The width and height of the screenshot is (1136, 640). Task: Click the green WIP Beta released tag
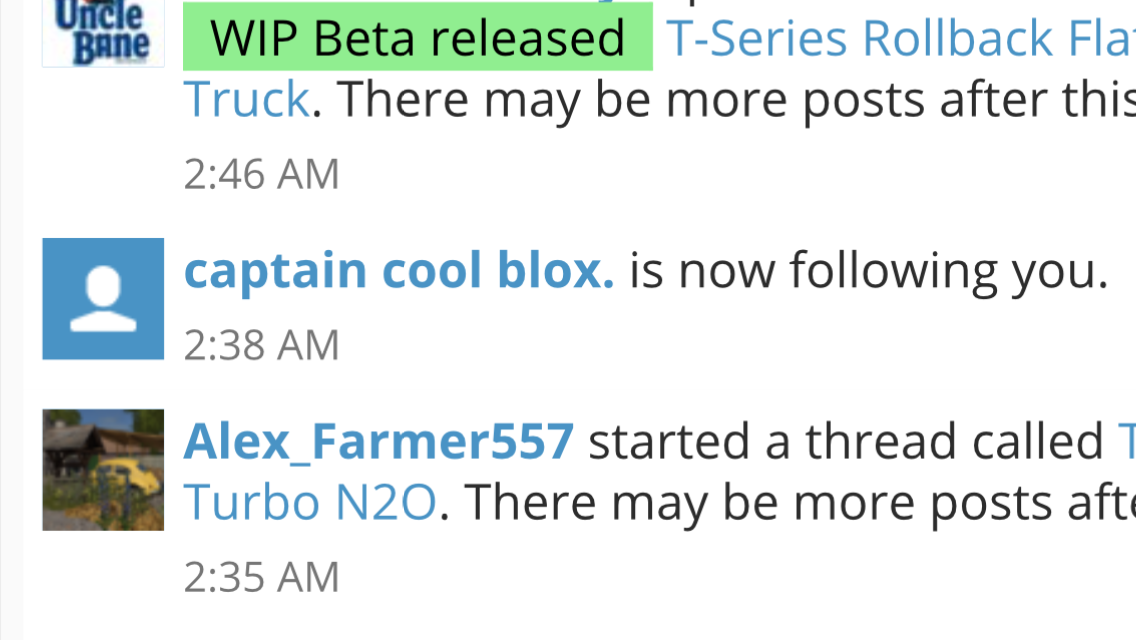click(x=417, y=37)
